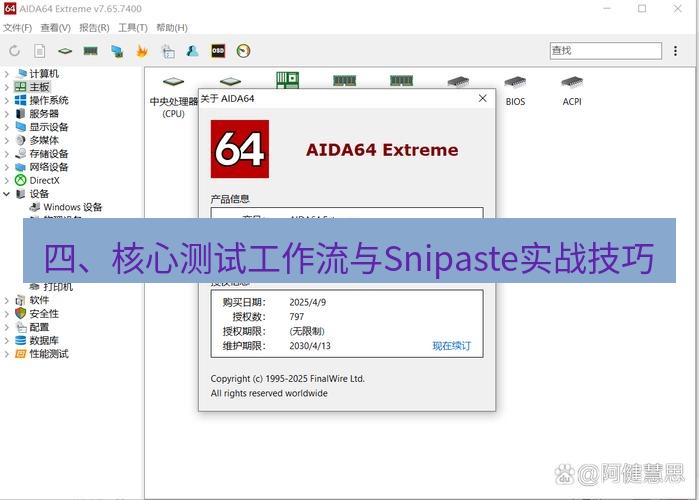Click the memory module toolbar icon
Viewport: 699px width, 500px height.
90,51
